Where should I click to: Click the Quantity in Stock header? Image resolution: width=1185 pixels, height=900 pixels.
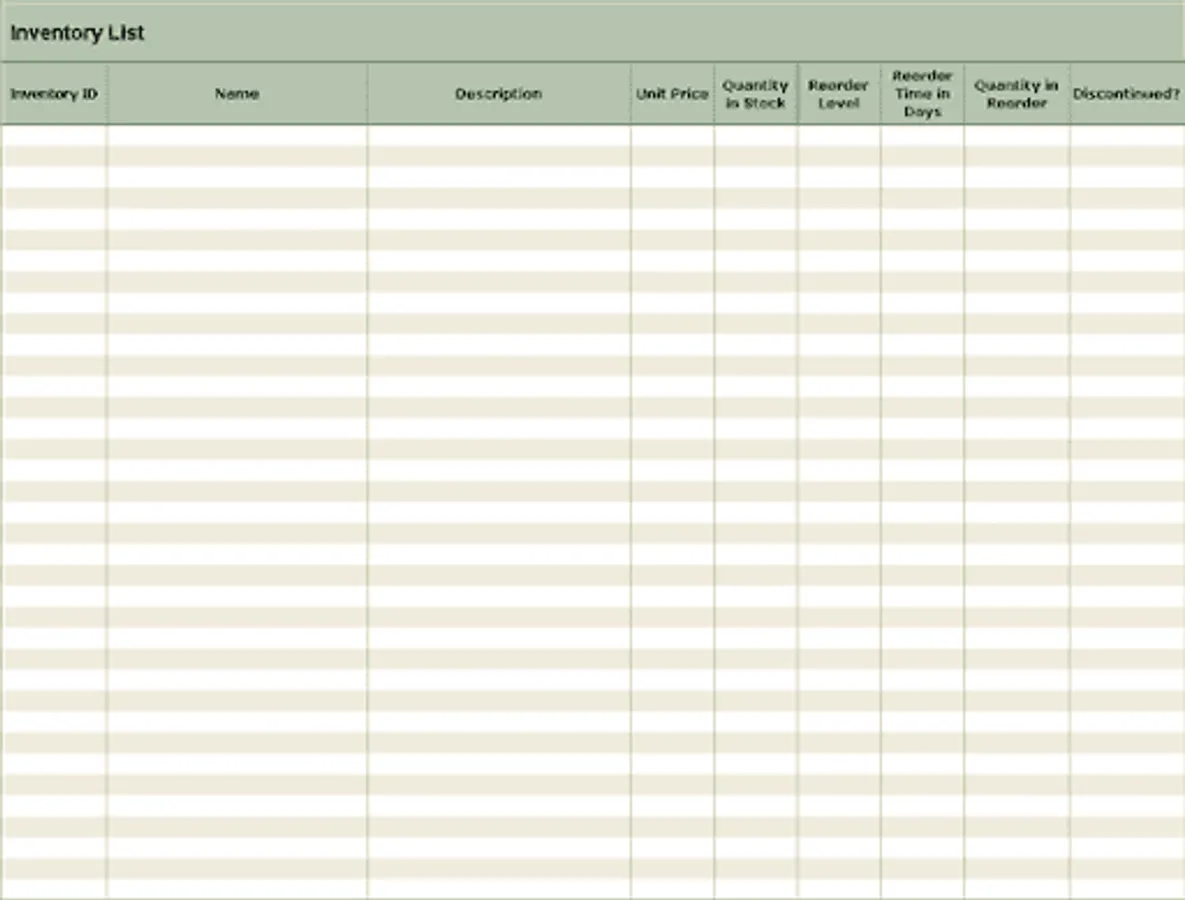point(756,94)
